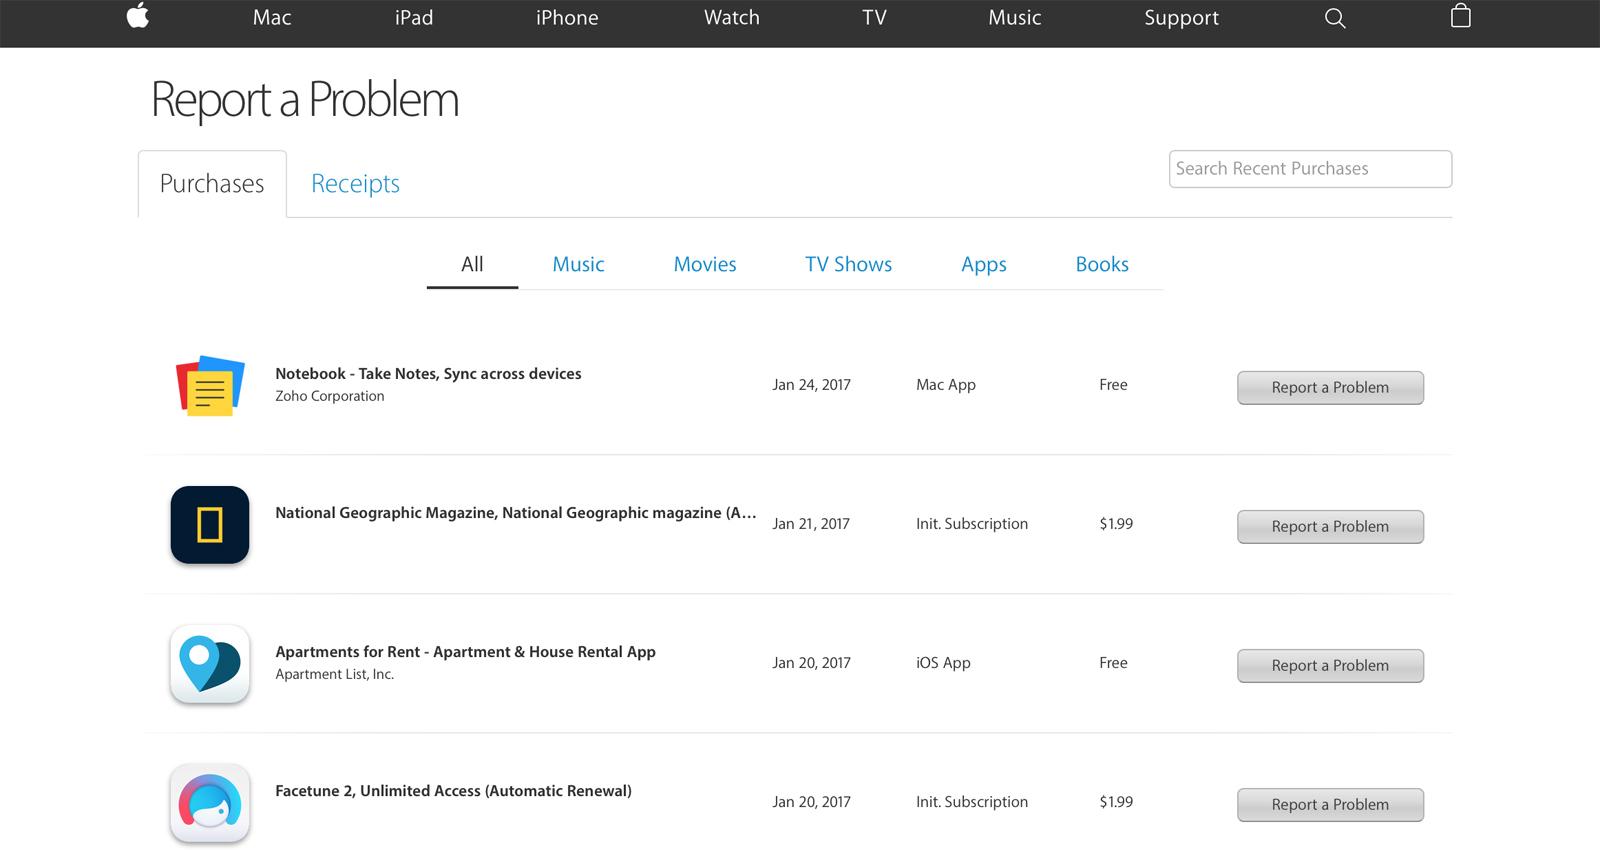This screenshot has height=850, width=1600.
Task: Click the Search Recent Purchases field
Action: tap(1309, 169)
